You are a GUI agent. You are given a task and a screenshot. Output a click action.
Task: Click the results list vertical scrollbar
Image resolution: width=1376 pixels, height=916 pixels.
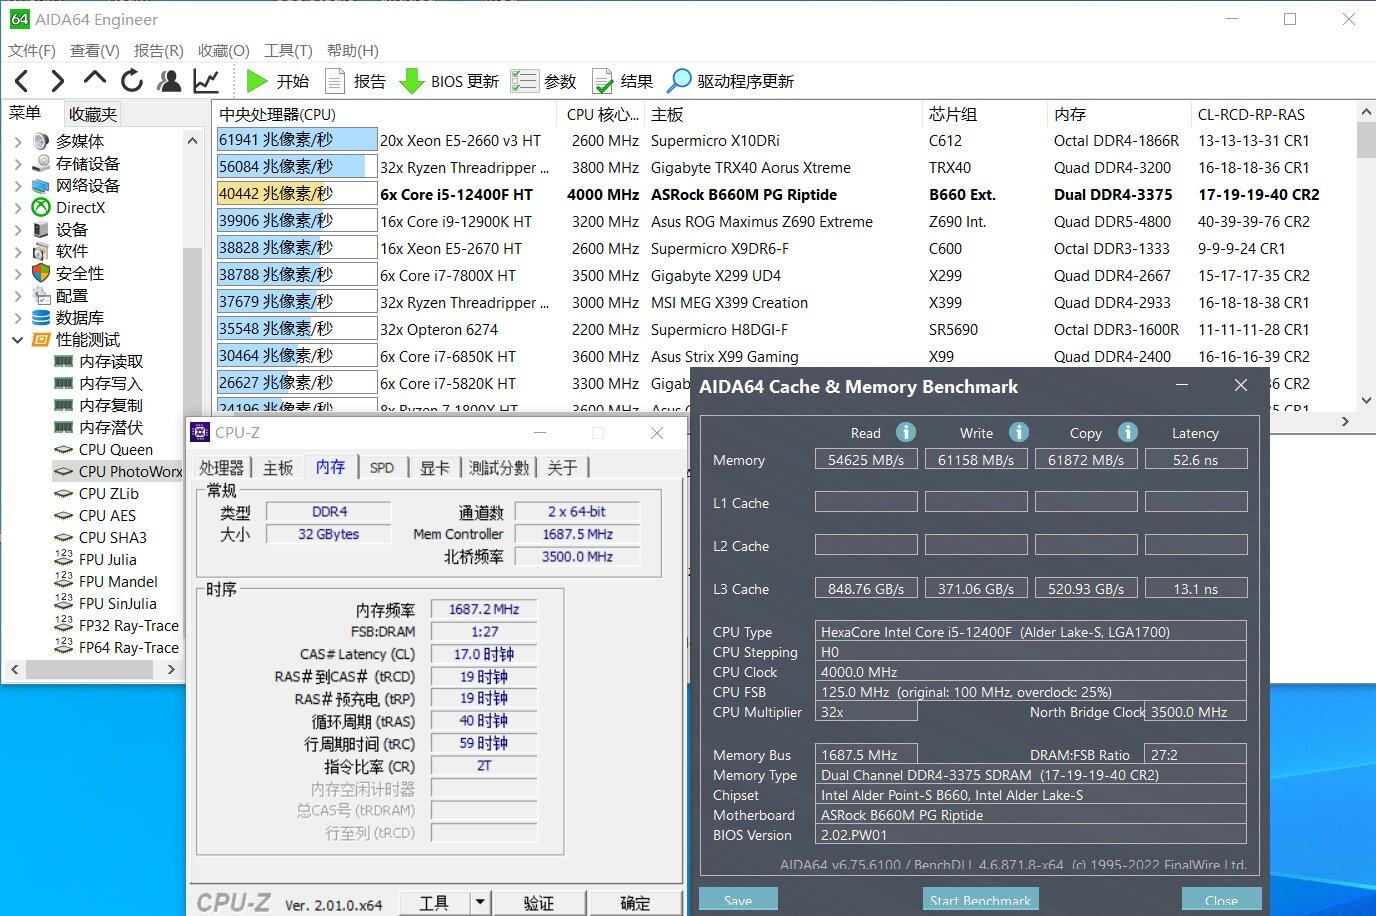[1366, 254]
